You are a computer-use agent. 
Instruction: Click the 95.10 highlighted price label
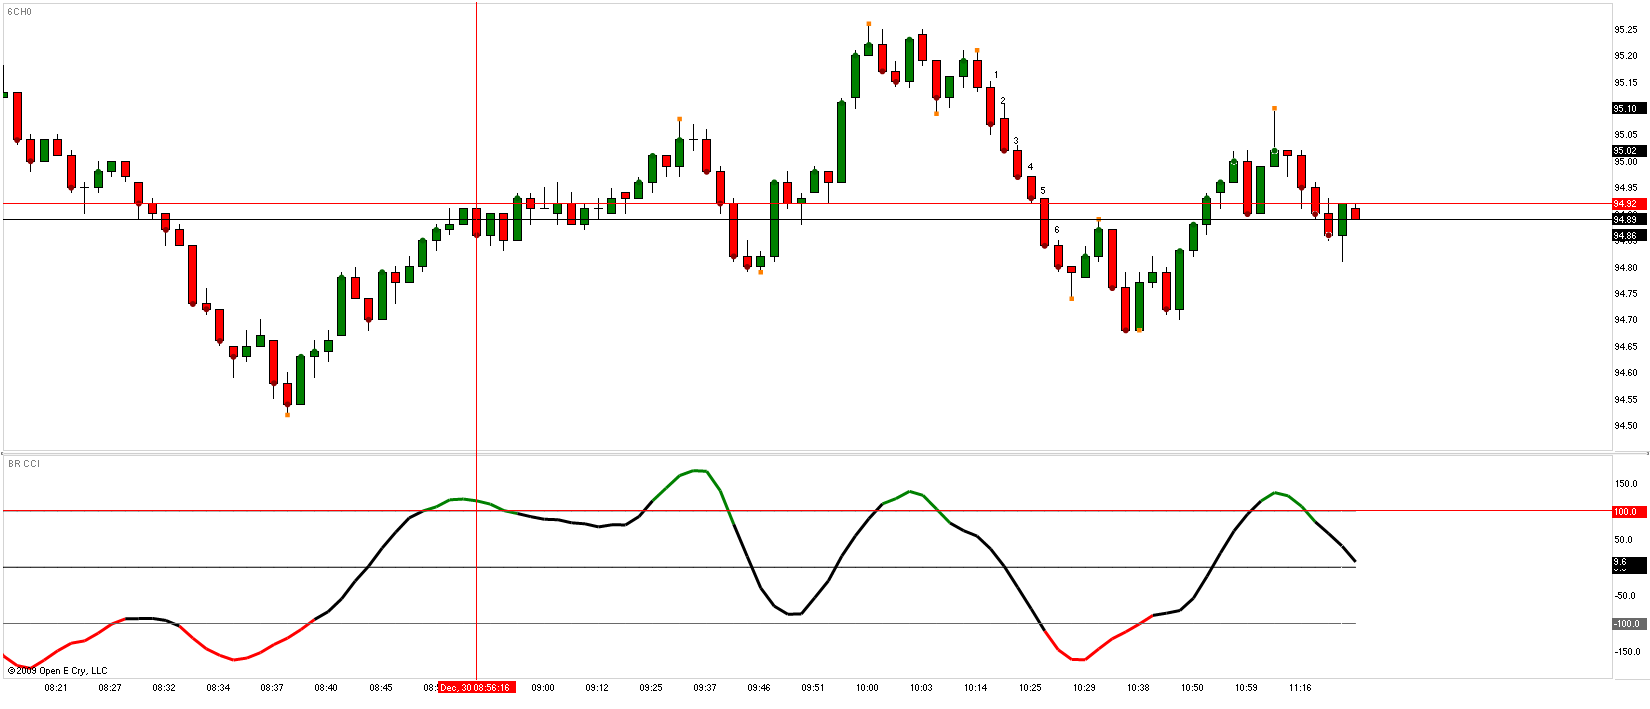[x=1627, y=108]
